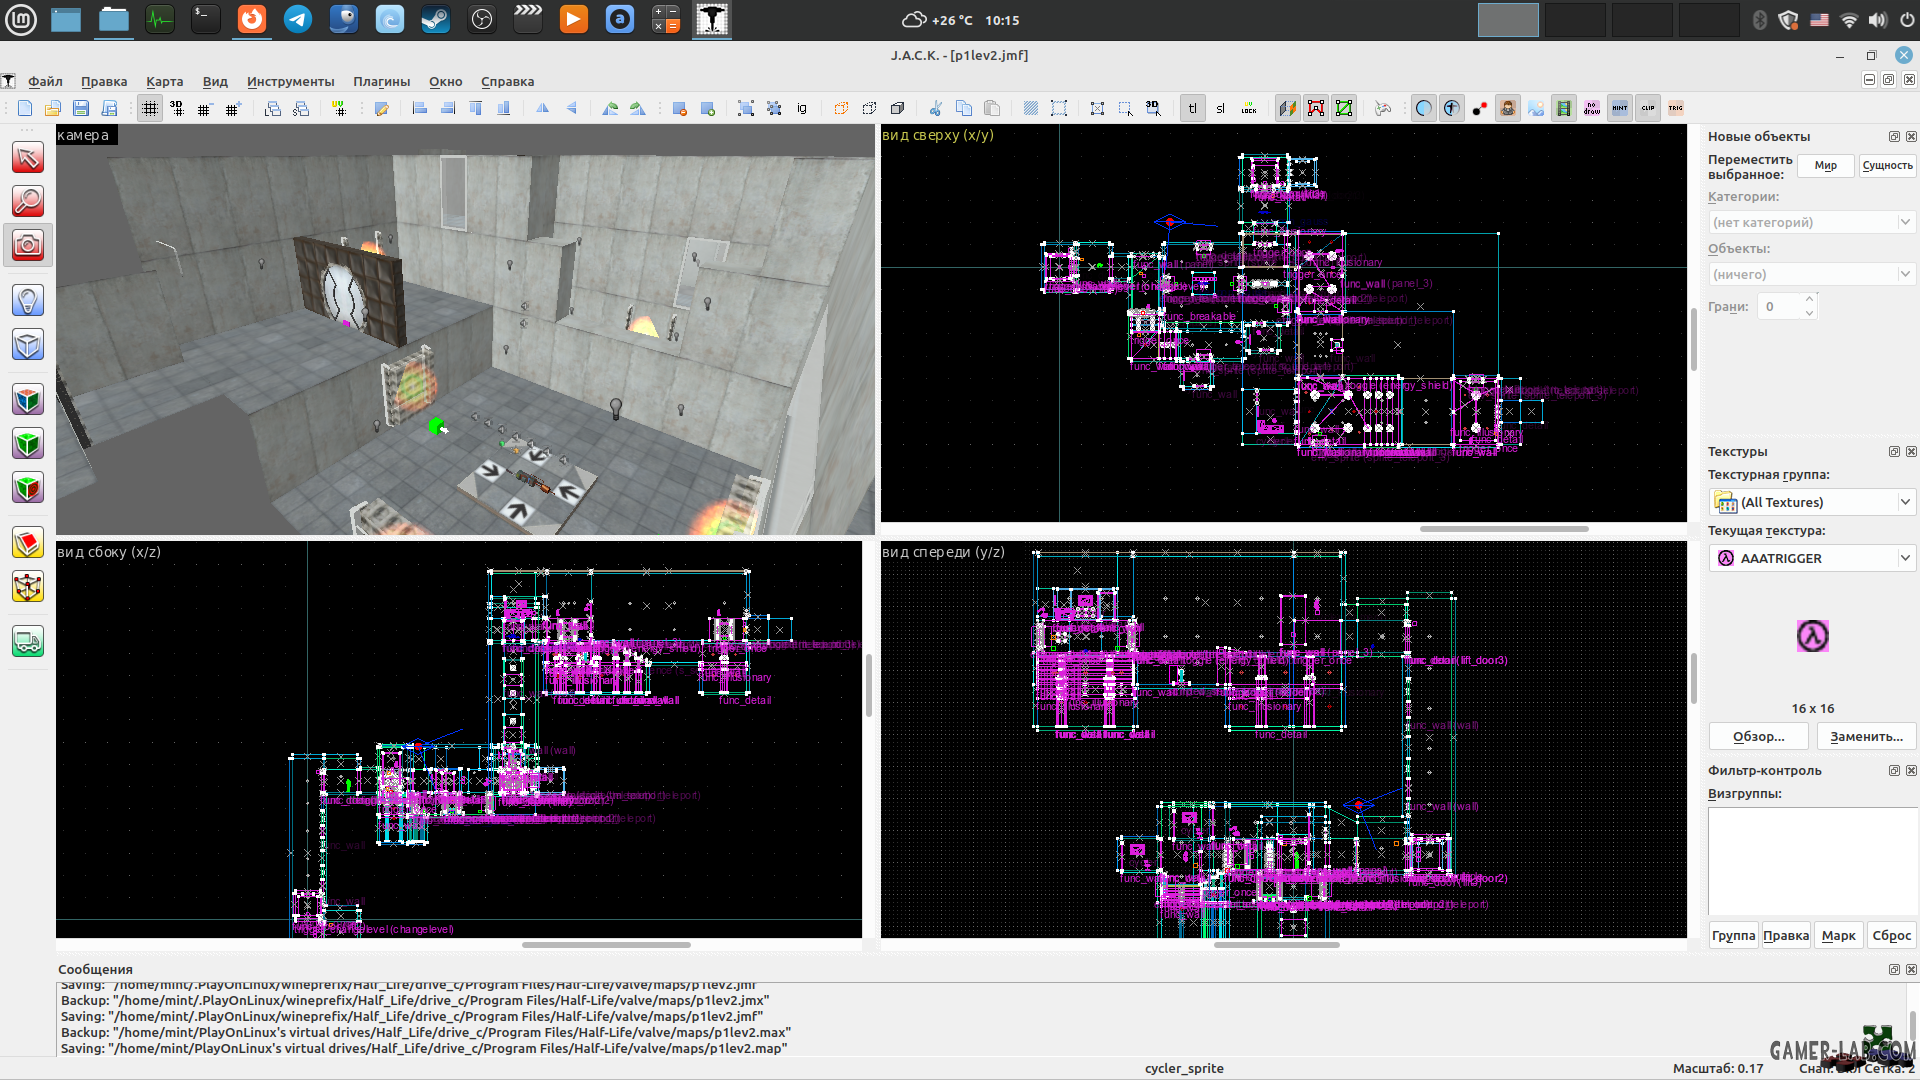1920x1080 pixels.
Task: Toggle texture lock (tl) button
Action: 1193,109
